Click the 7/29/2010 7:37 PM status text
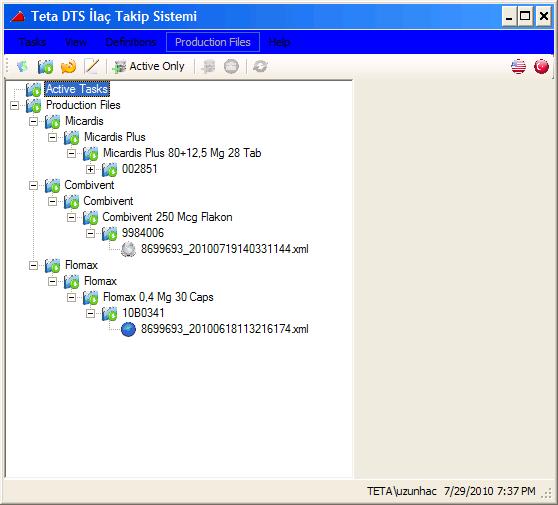 (490, 491)
